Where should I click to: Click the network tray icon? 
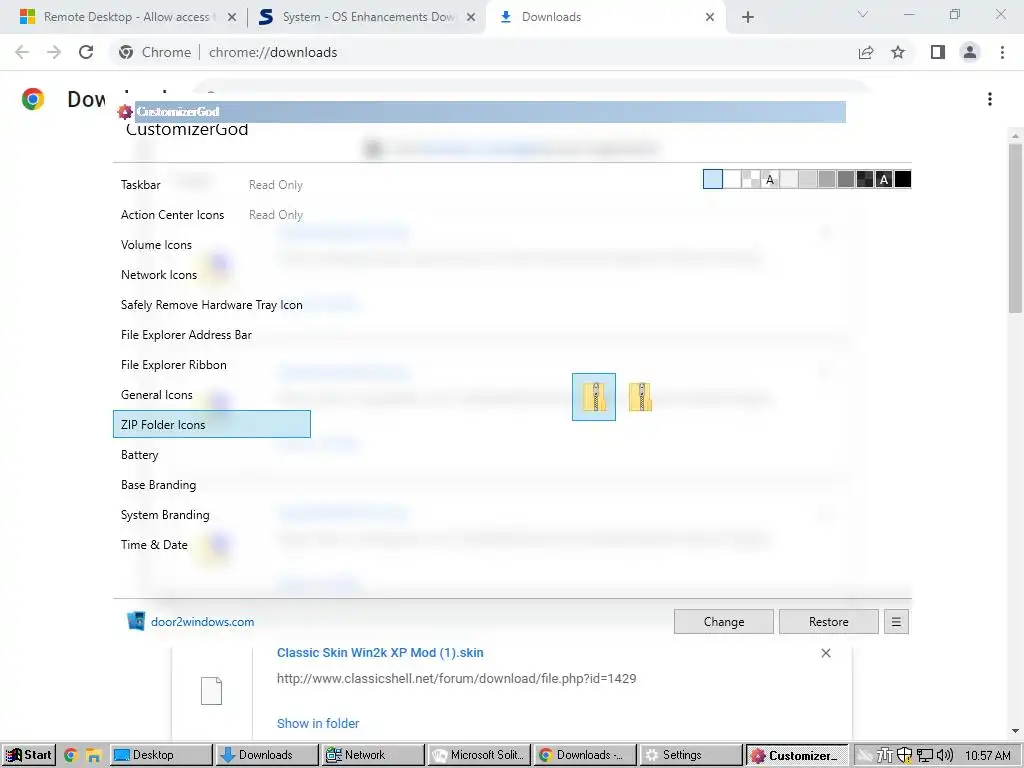tap(925, 755)
